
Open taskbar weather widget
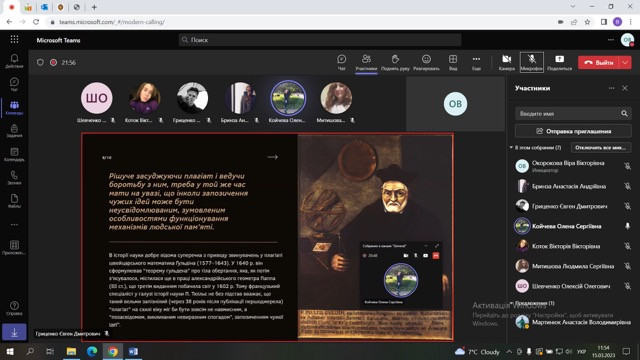pos(477,351)
